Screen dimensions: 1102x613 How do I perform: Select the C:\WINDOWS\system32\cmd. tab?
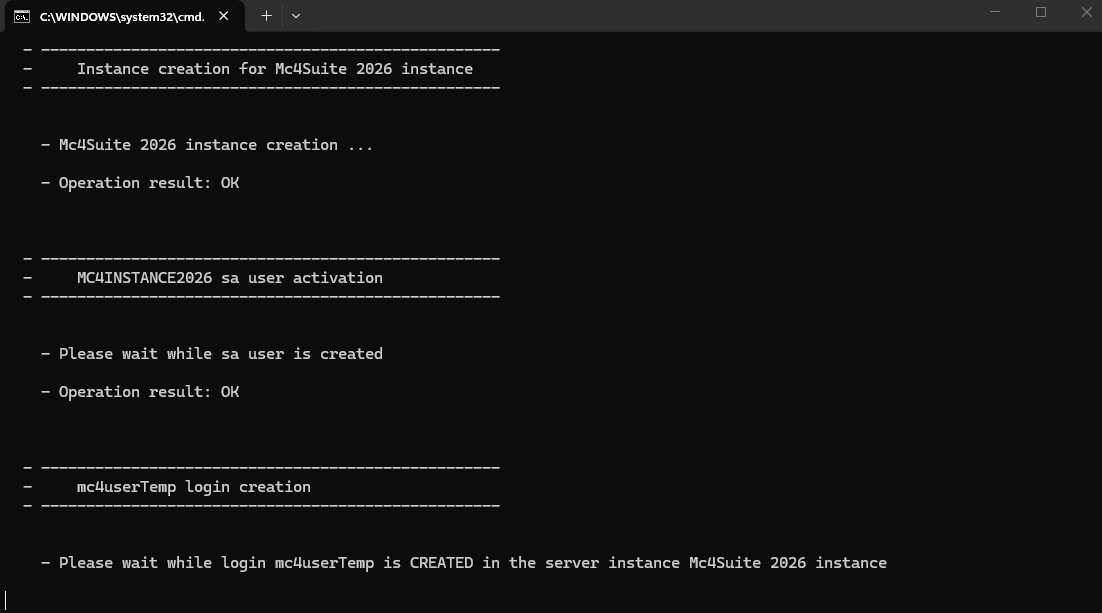coord(122,16)
